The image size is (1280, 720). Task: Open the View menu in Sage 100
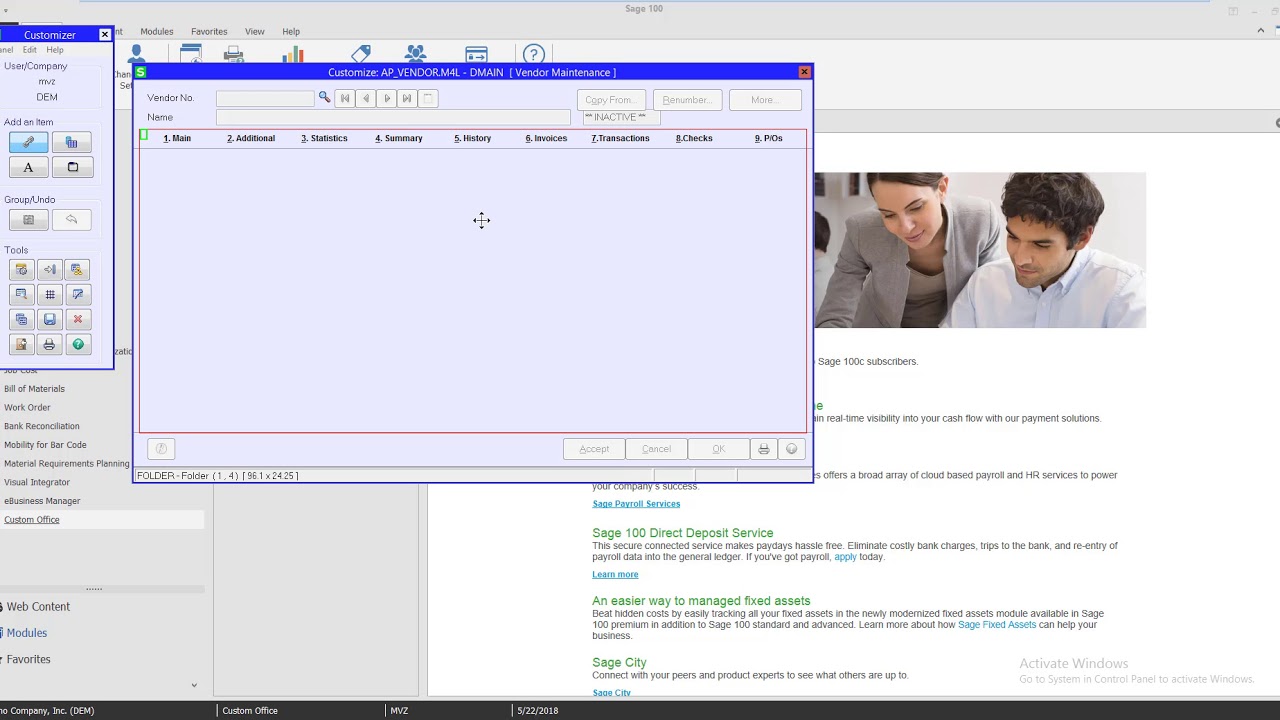(255, 32)
